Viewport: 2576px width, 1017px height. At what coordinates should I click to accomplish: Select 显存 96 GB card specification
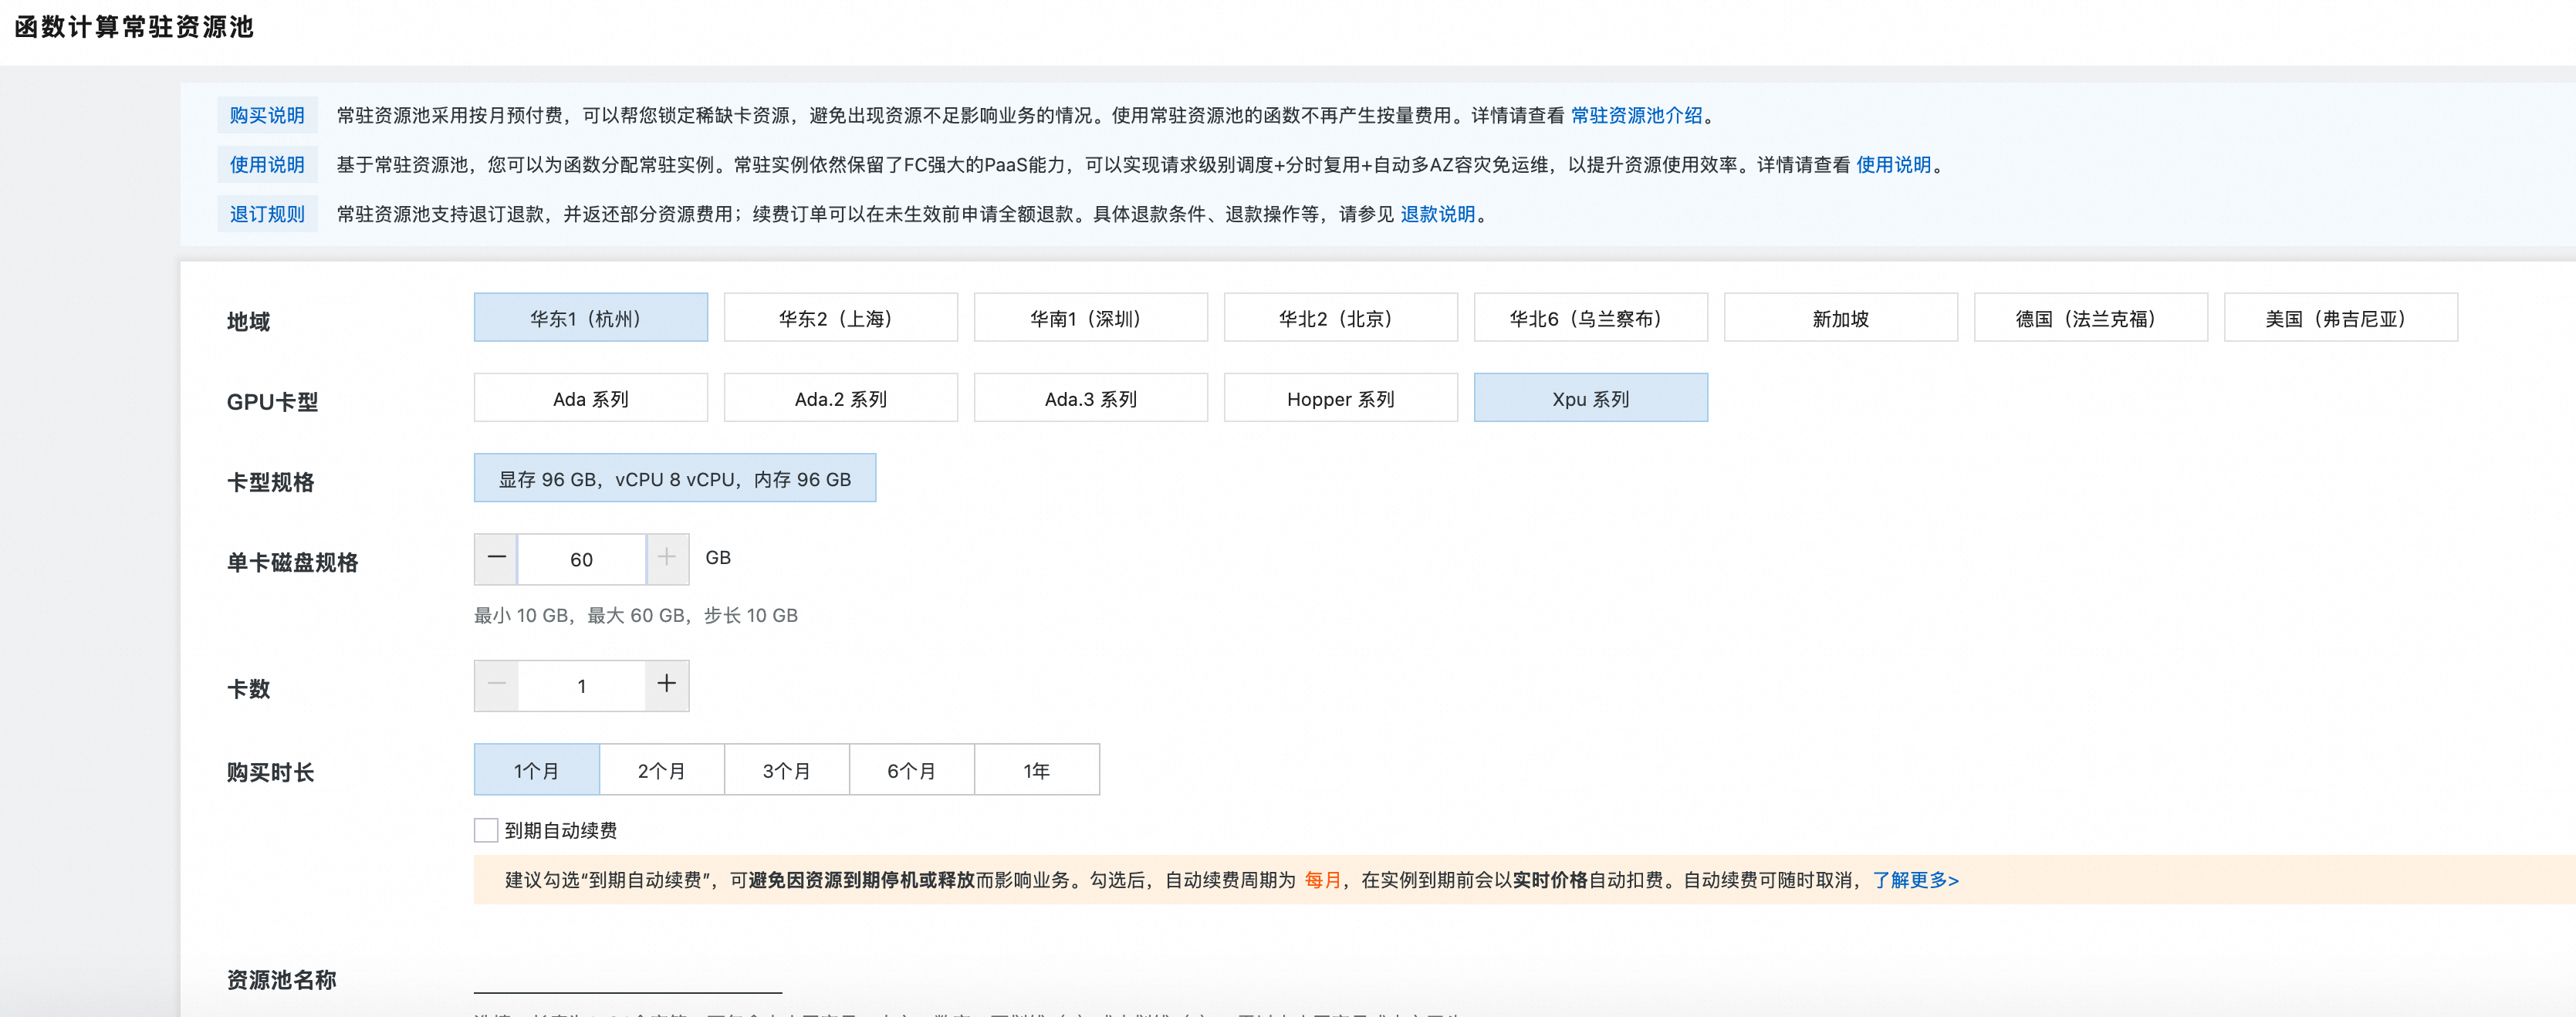(x=675, y=478)
